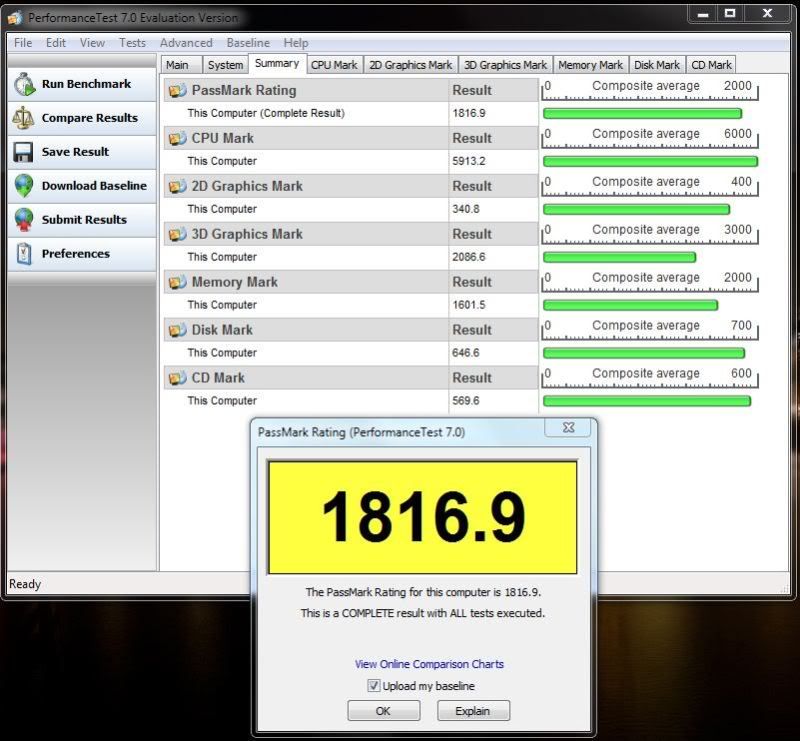Screen dimensions: 800x741
Task: Click the Ready status bar text
Action: click(24, 584)
